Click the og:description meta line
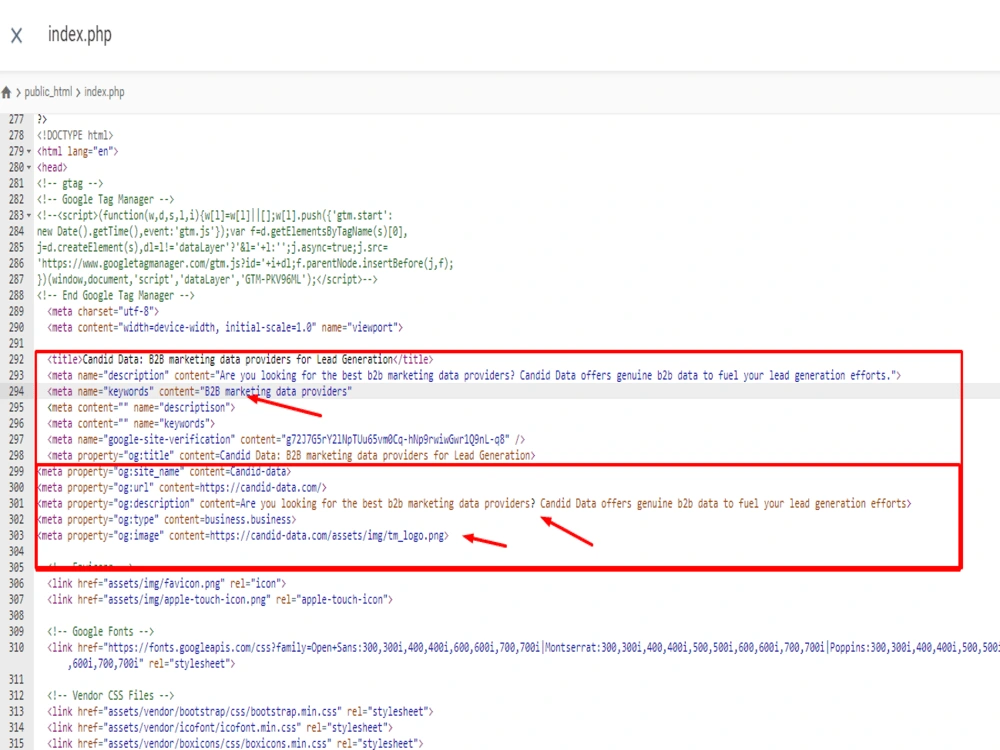Viewport: 1000px width, 750px height. point(474,503)
